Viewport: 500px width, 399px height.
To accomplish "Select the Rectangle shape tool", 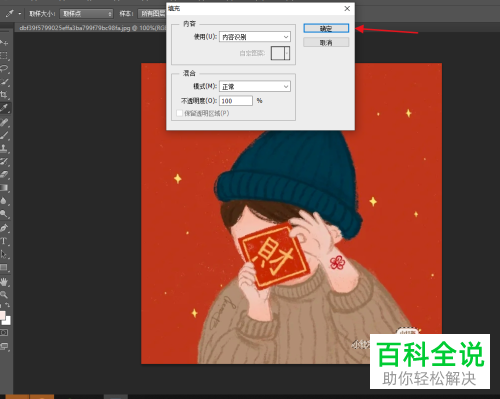I will [x=4, y=267].
